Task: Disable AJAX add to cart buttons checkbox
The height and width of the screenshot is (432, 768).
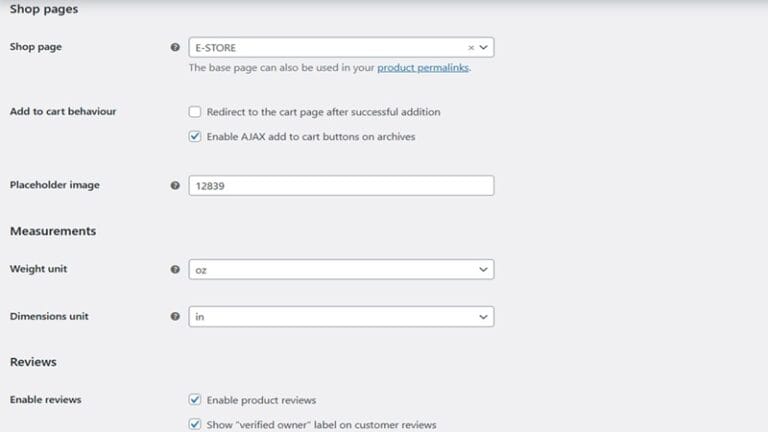Action: [x=196, y=137]
